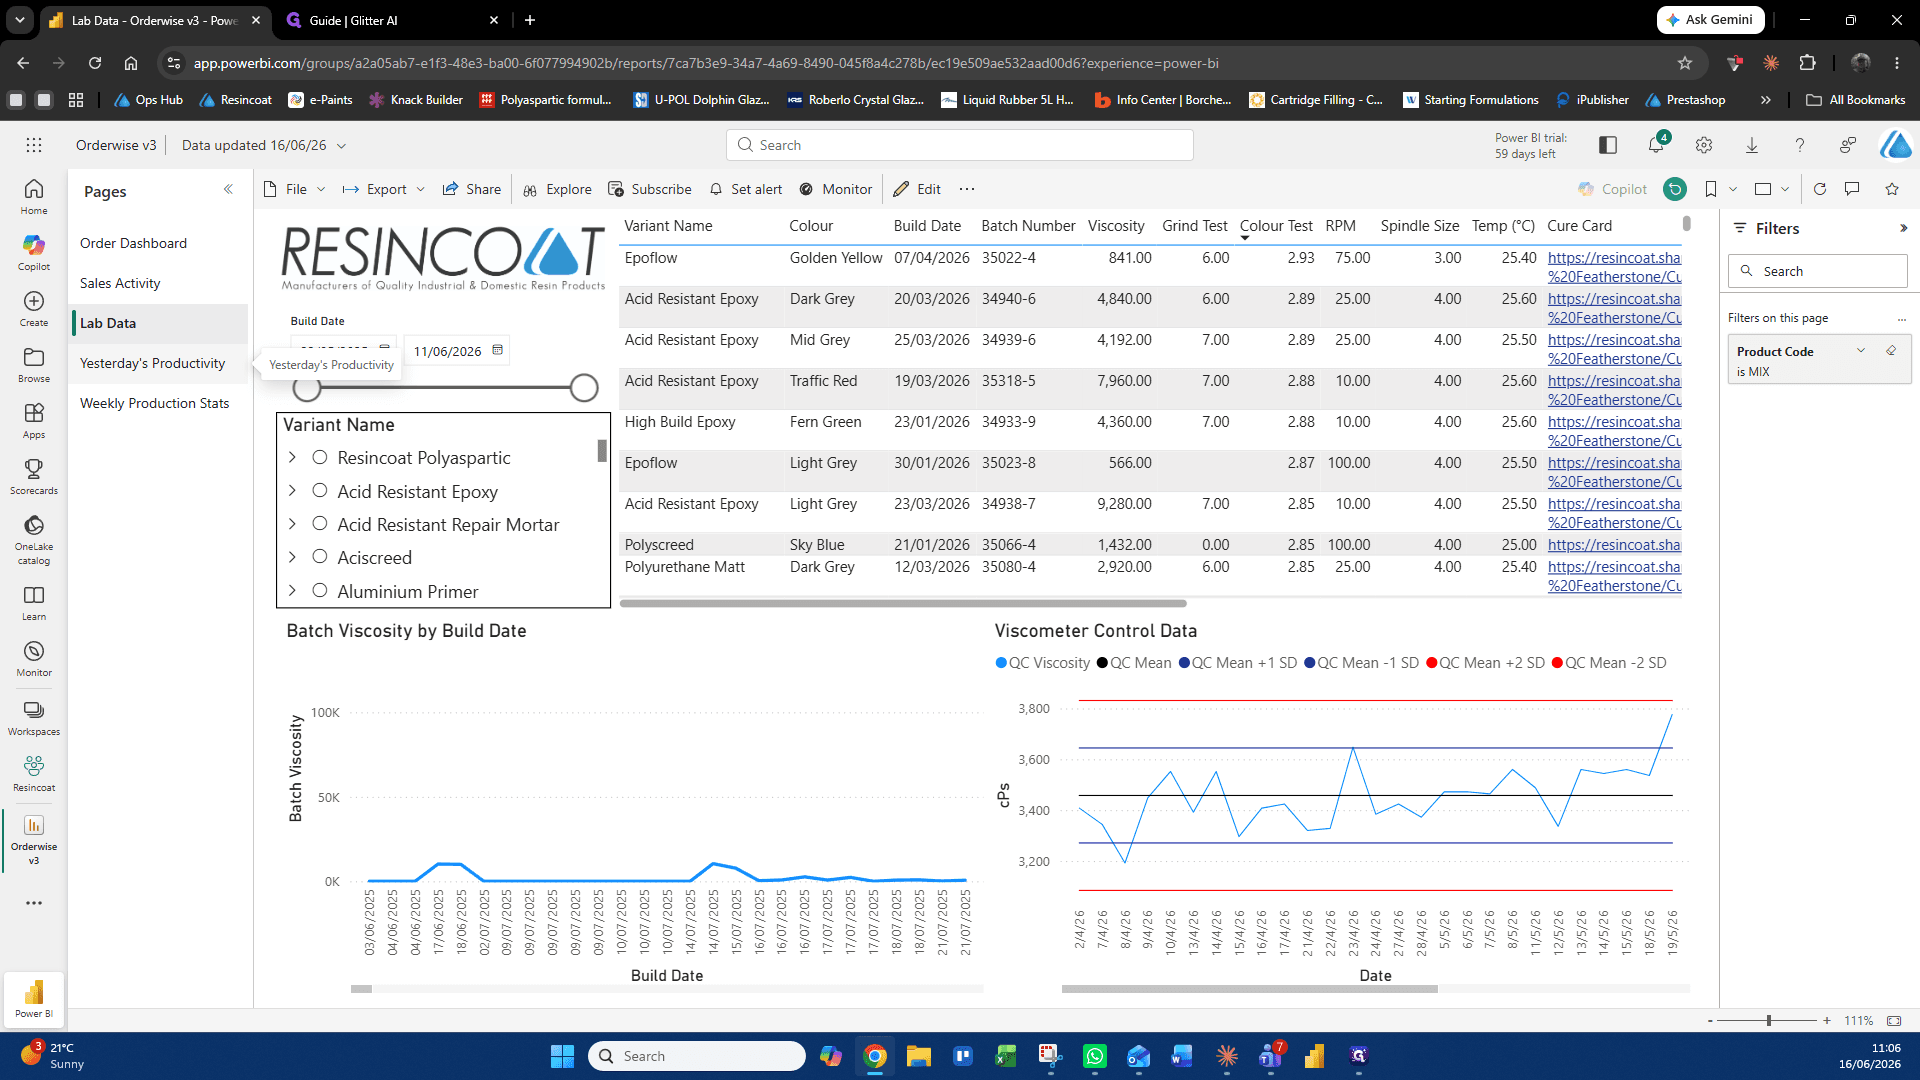1920x1080 pixels.
Task: Select Resincoat Polyaspartic radio button
Action: pos(320,457)
